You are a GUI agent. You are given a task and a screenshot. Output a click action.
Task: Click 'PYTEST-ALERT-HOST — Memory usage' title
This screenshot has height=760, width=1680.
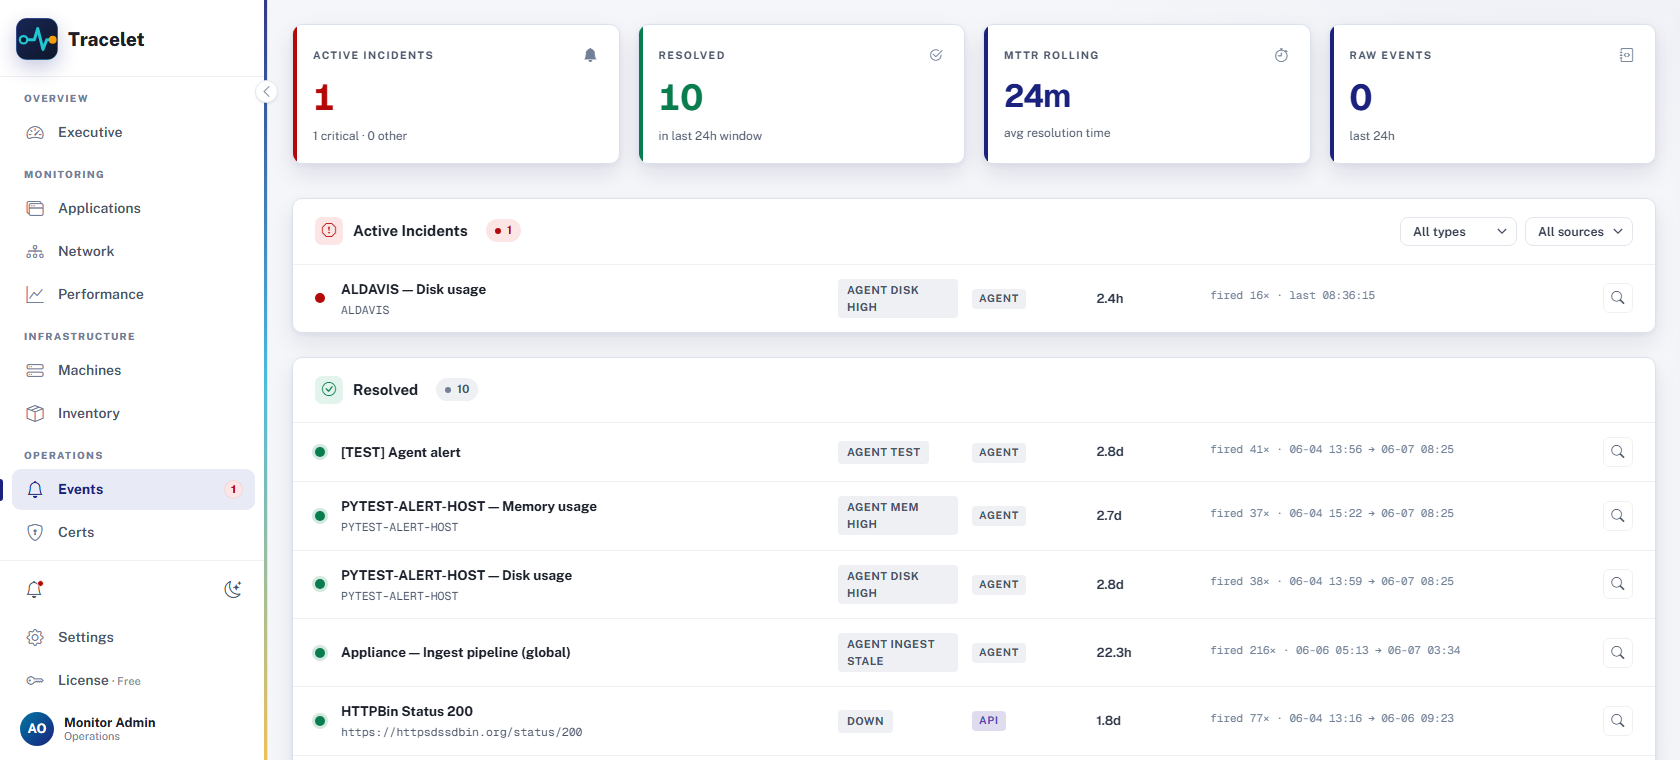(x=469, y=506)
